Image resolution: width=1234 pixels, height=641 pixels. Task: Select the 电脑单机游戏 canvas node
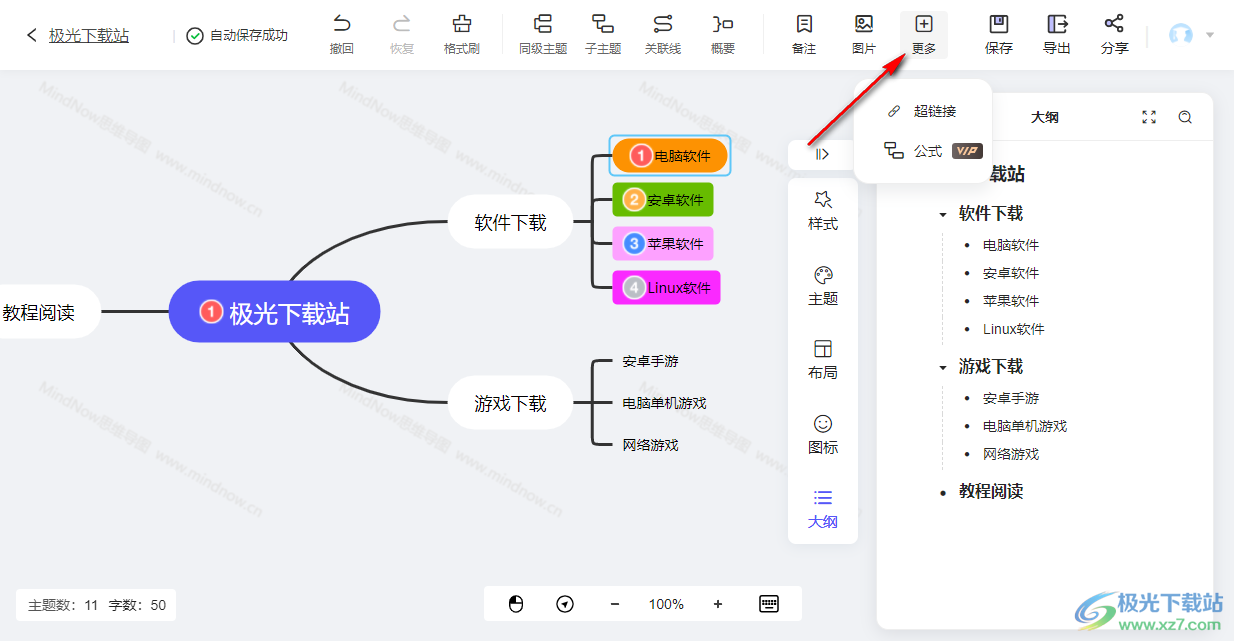664,403
